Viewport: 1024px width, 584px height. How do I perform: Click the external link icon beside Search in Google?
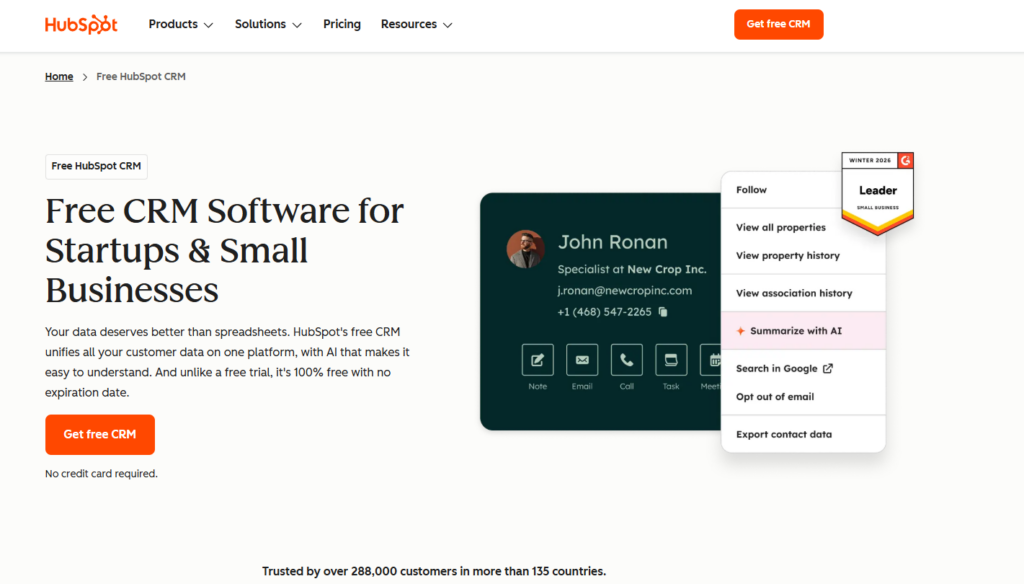pyautogui.click(x=827, y=368)
